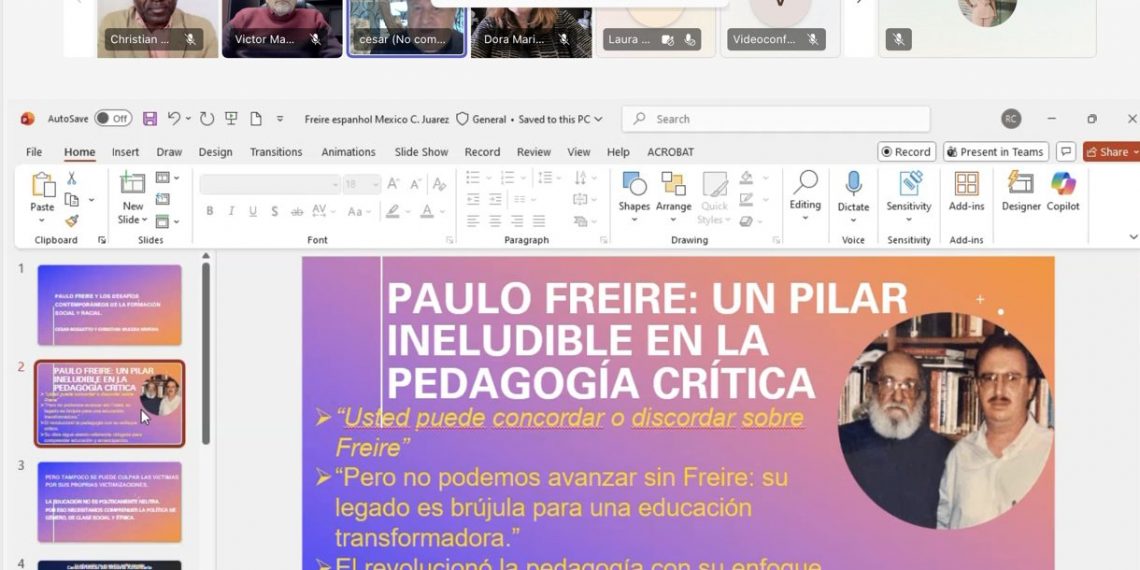Screen dimensions: 1140x570
Task: Switch to the Slide Show tab
Action: pos(421,152)
